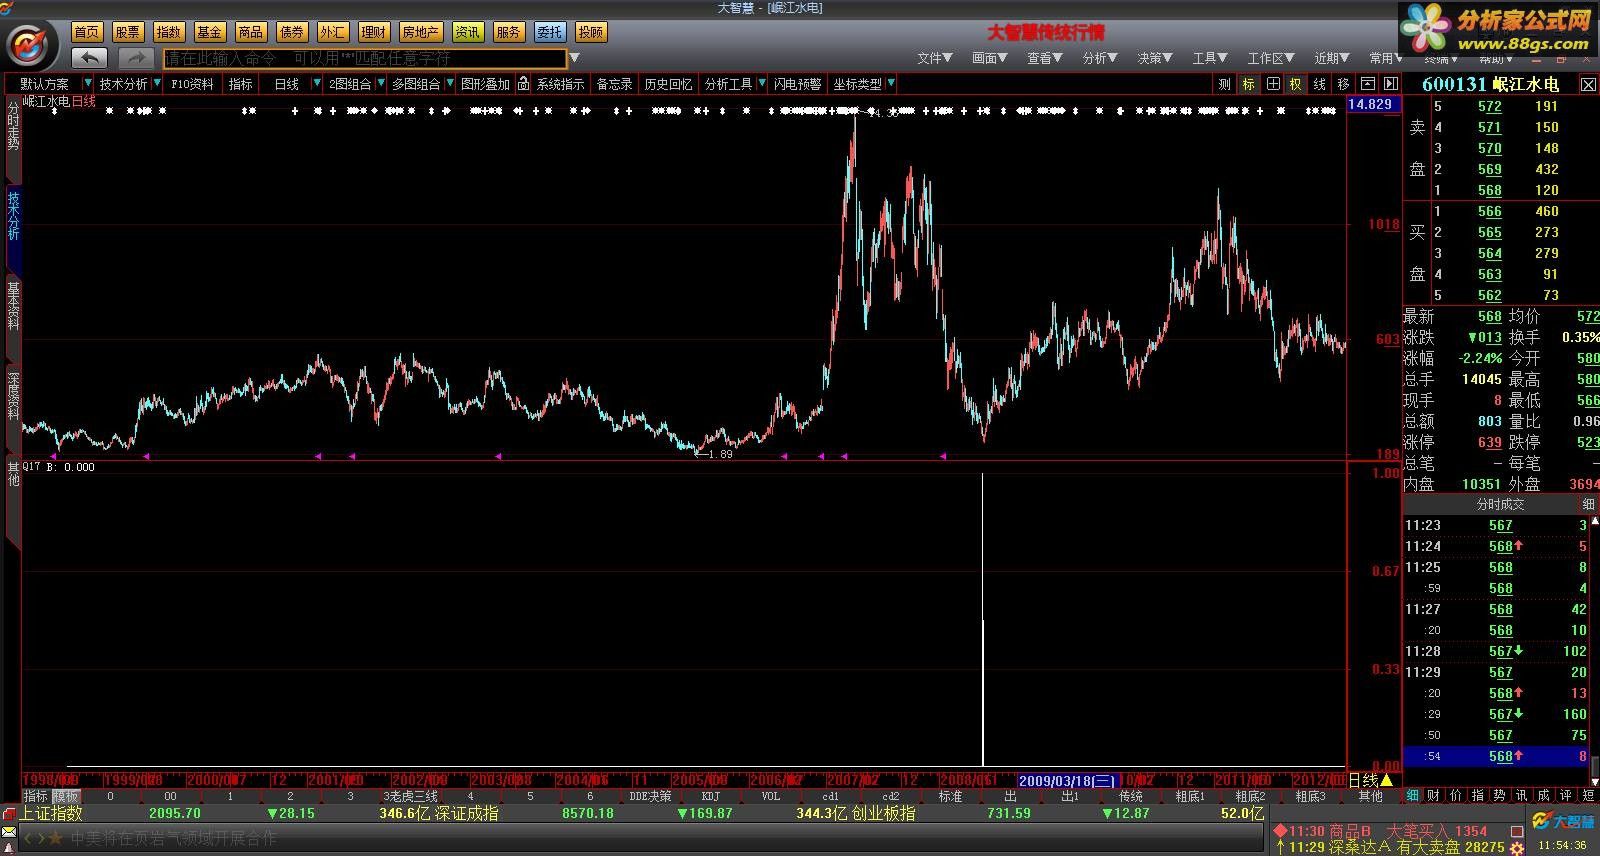Click the star icon in news ticker
Viewport: 1600px width, 856px height.
56,838
